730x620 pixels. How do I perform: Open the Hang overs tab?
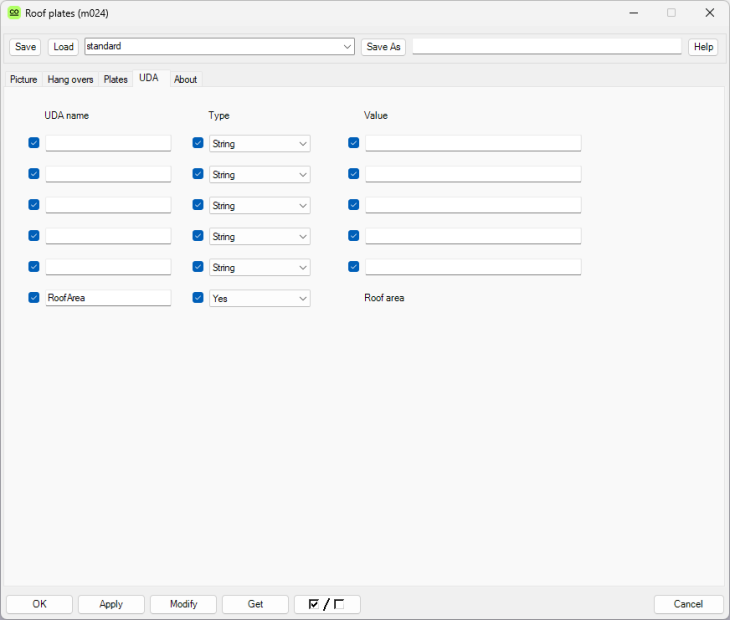coord(71,79)
